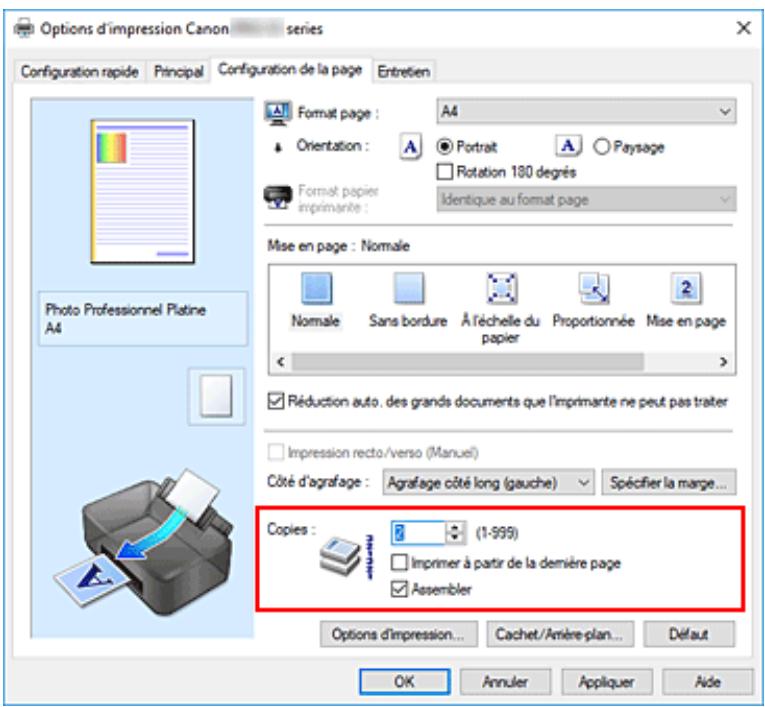This screenshot has height=707, width=765.
Task: Choose the Sans bordure layout icon
Action: click(x=408, y=288)
